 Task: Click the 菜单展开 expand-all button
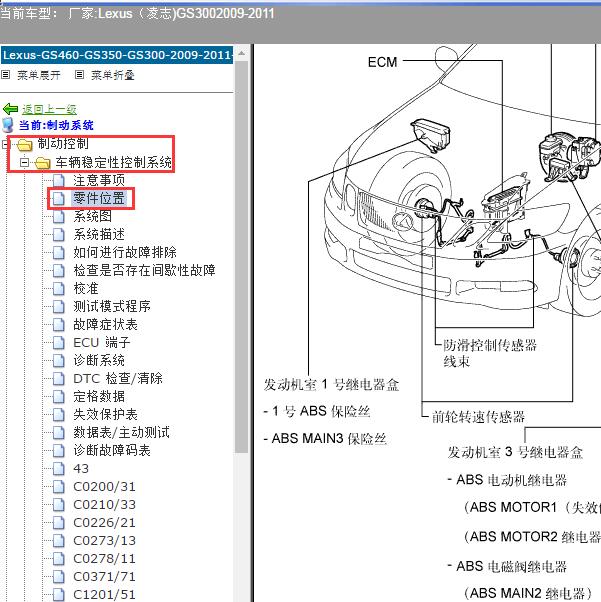(39, 75)
